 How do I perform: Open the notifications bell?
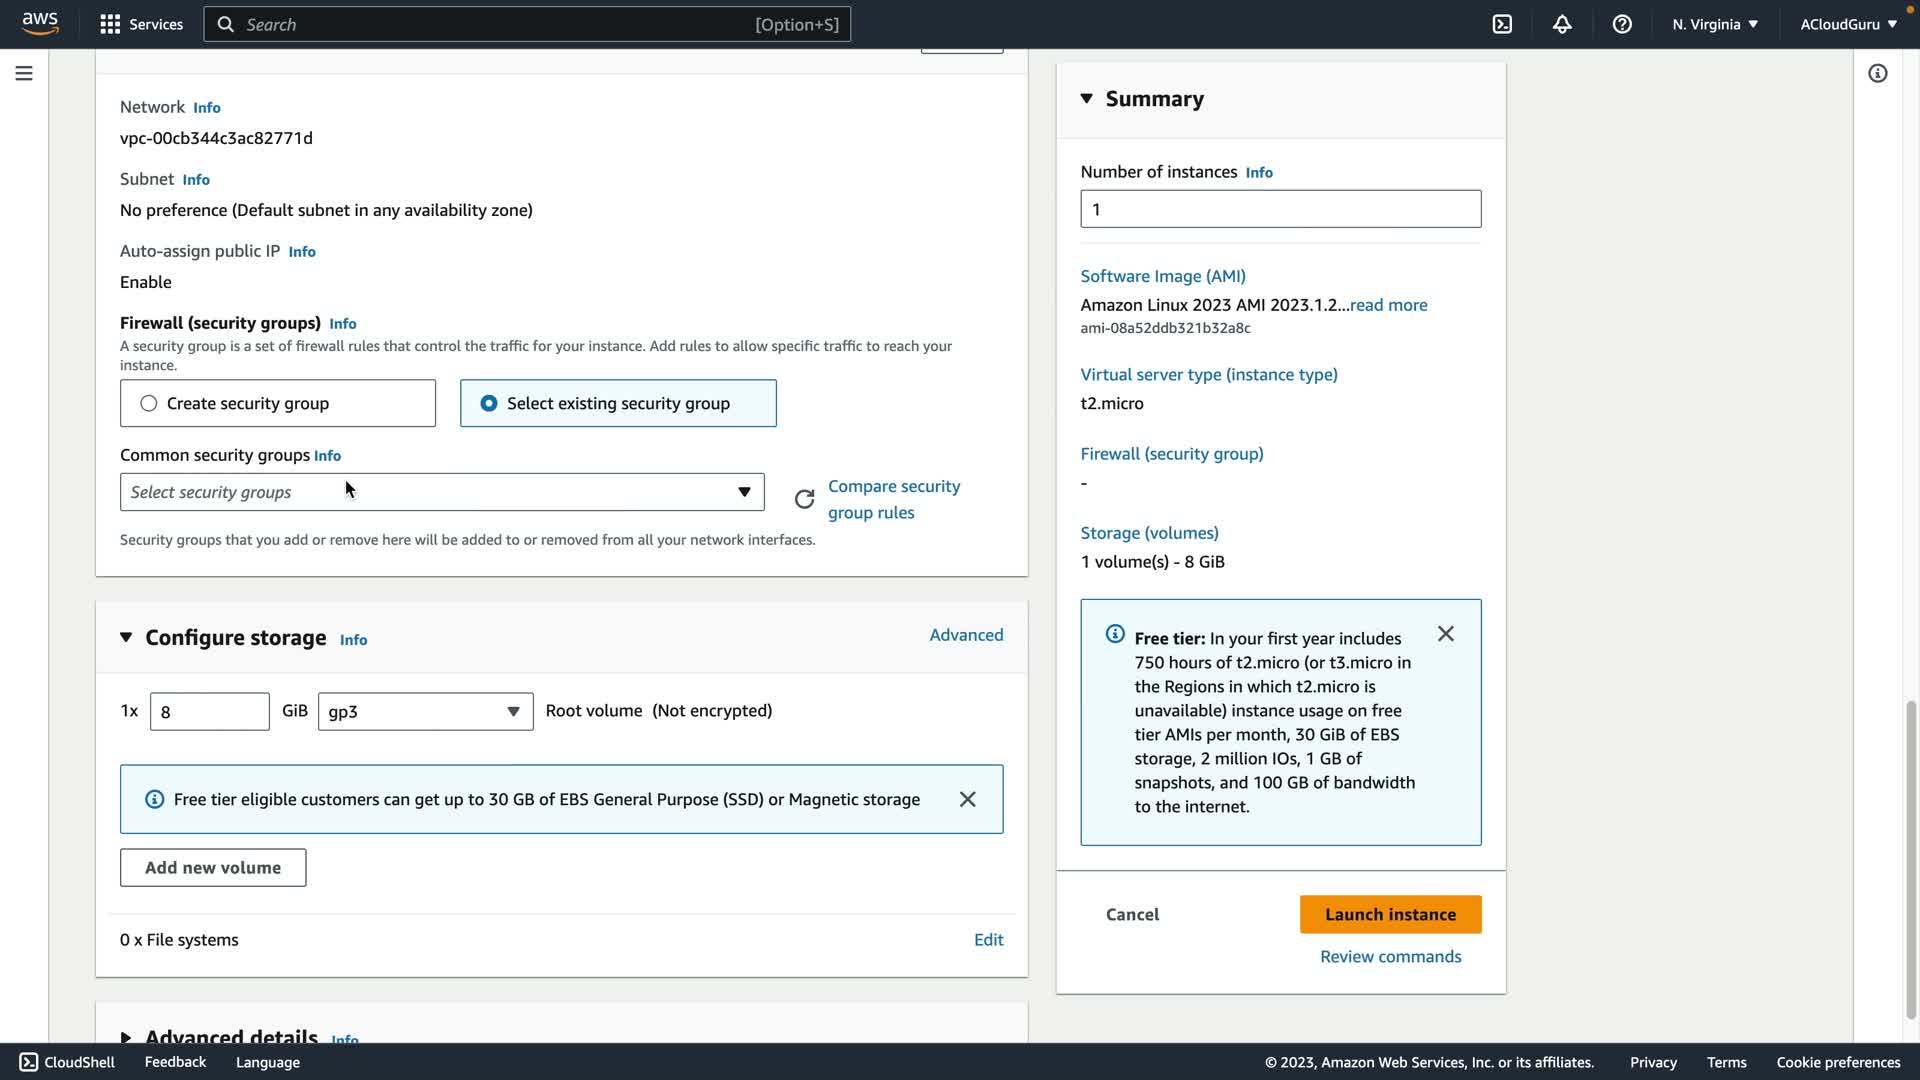pyautogui.click(x=1562, y=24)
